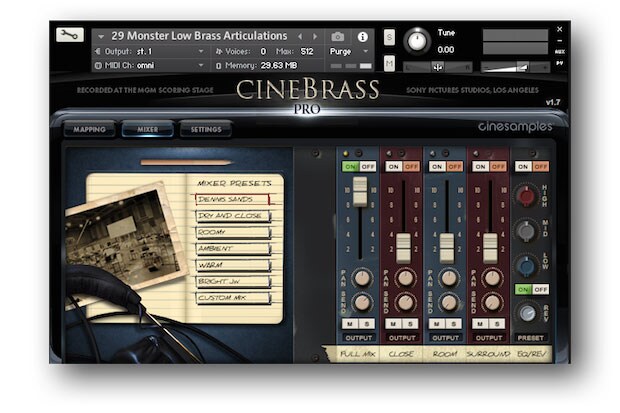Turn Room channel ON

[437, 167]
